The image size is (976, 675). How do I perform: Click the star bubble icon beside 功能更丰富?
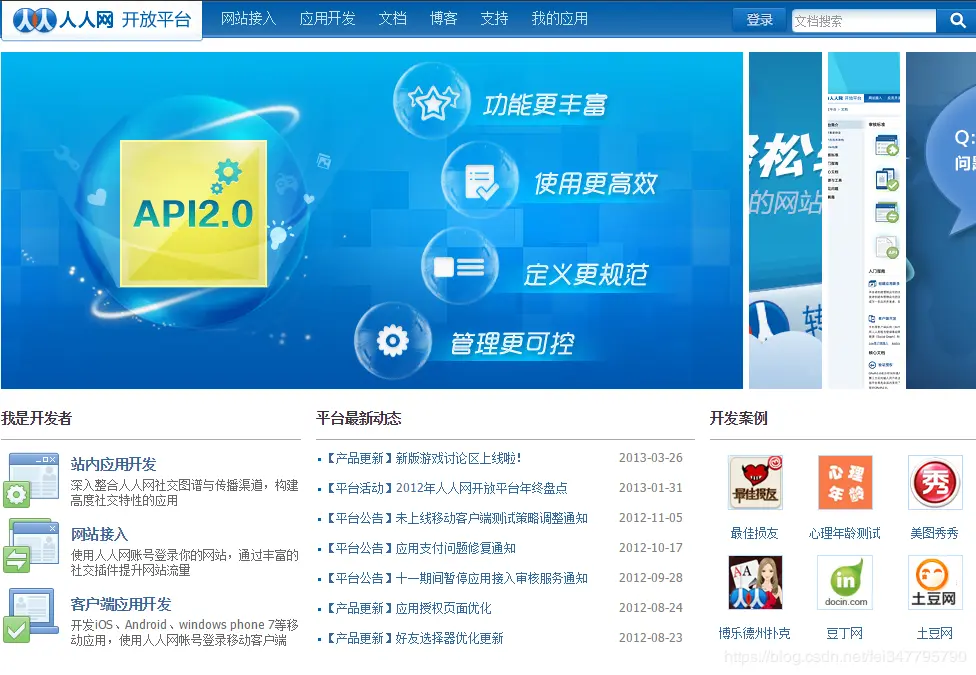point(432,101)
